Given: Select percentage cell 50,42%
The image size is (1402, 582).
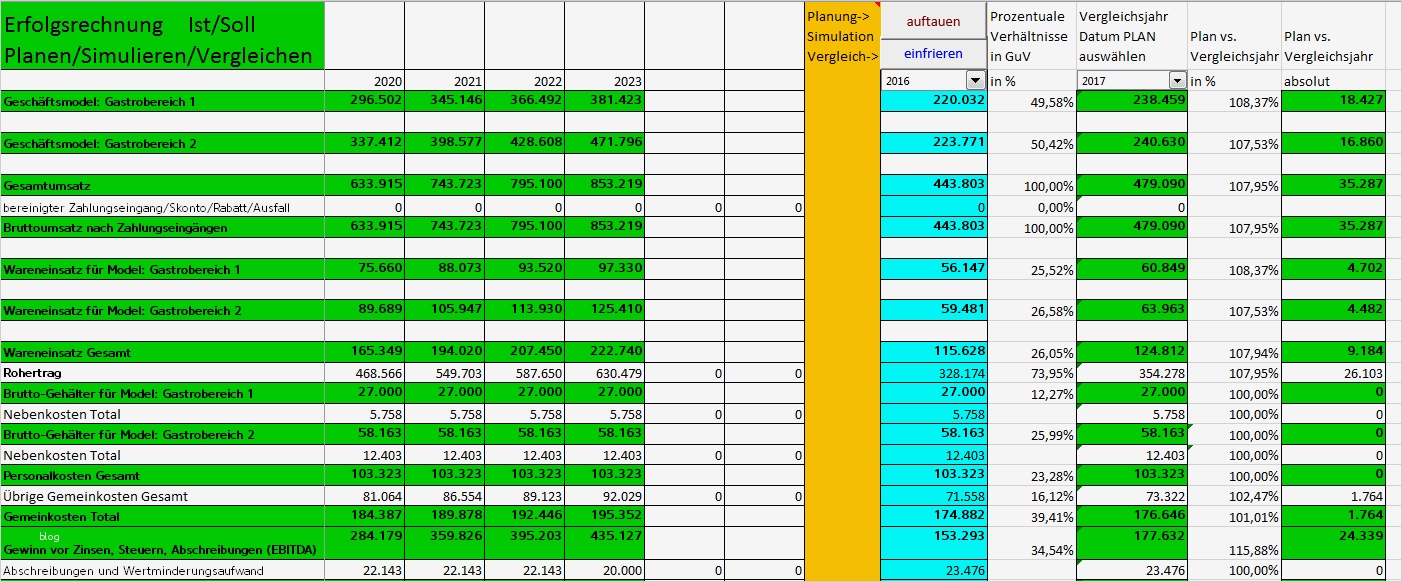Looking at the screenshot, I should [x=1032, y=143].
